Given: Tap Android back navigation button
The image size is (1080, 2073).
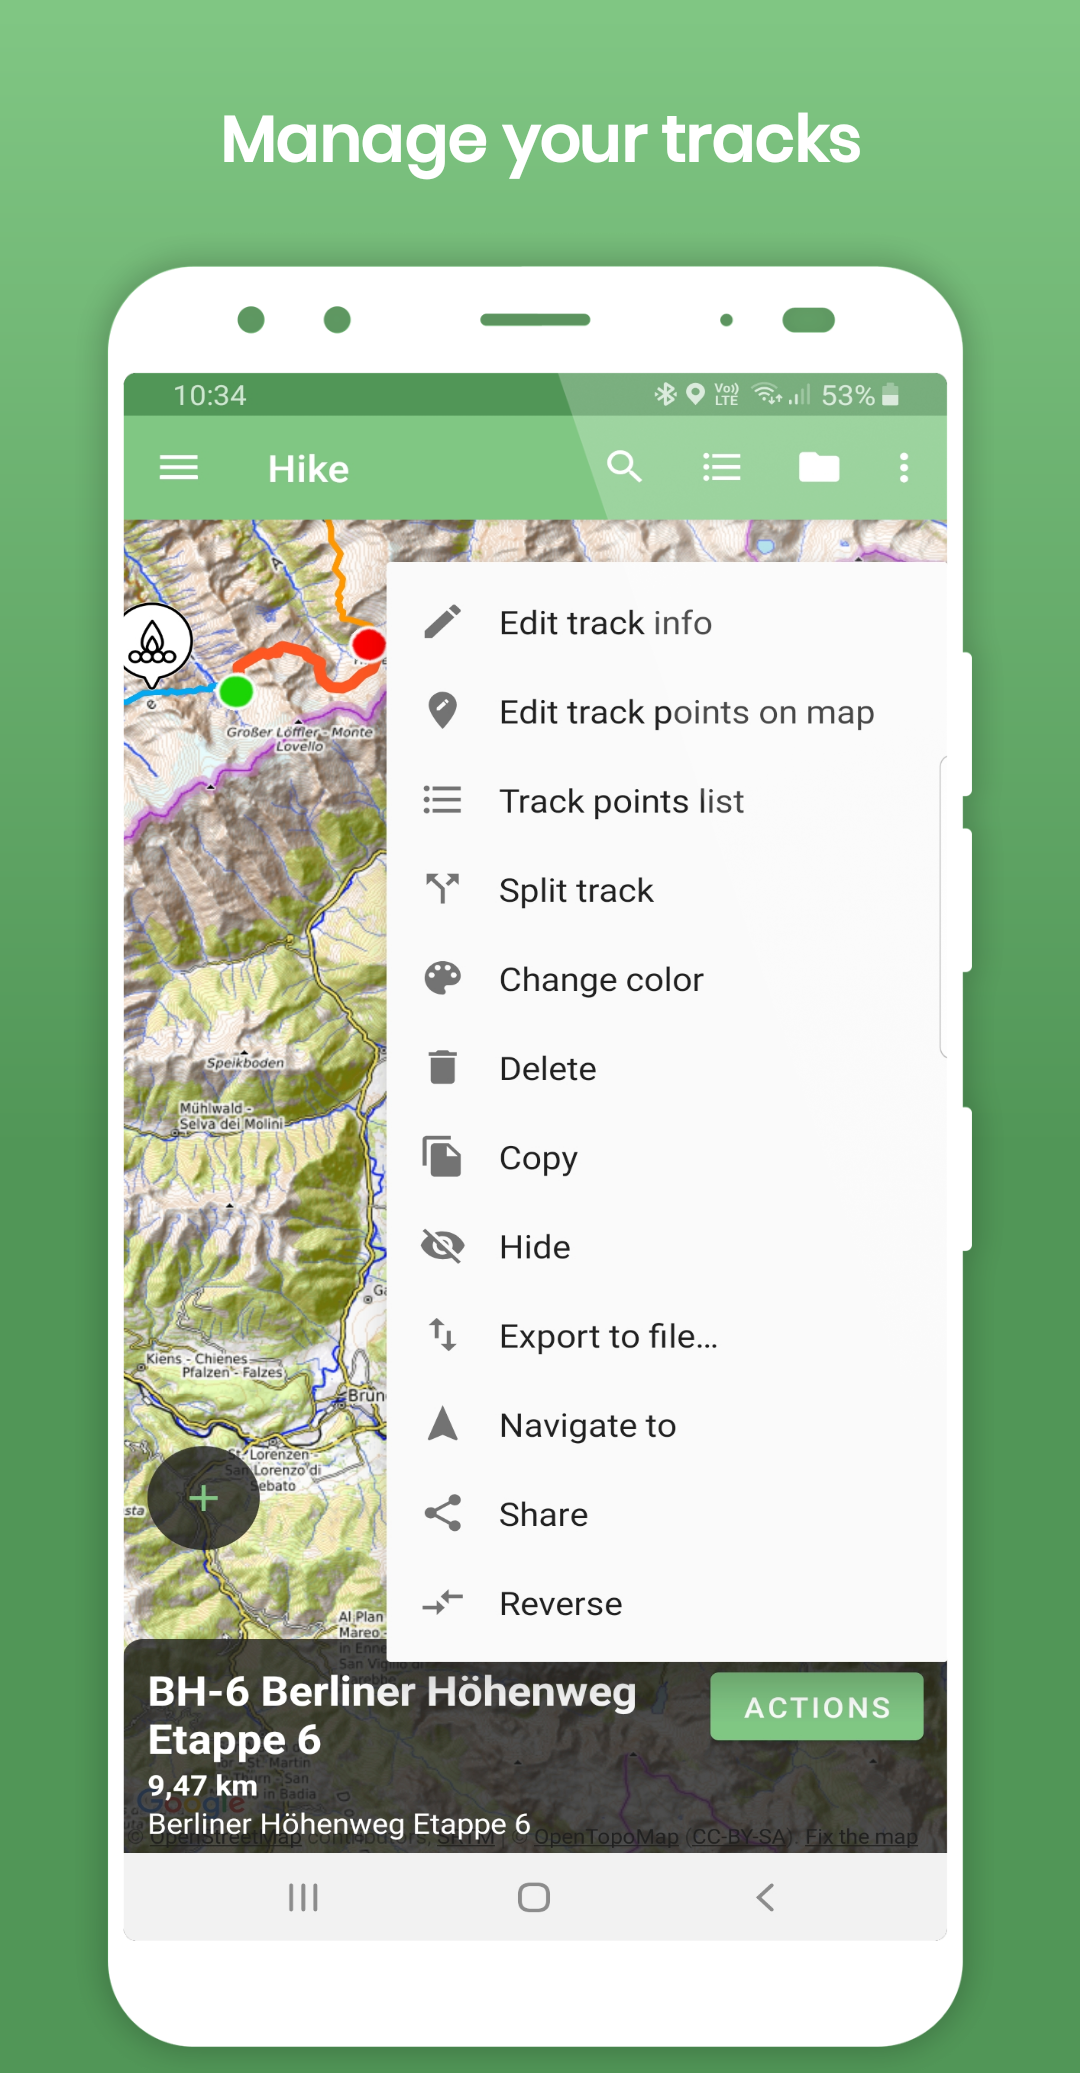Looking at the screenshot, I should click(x=766, y=1897).
